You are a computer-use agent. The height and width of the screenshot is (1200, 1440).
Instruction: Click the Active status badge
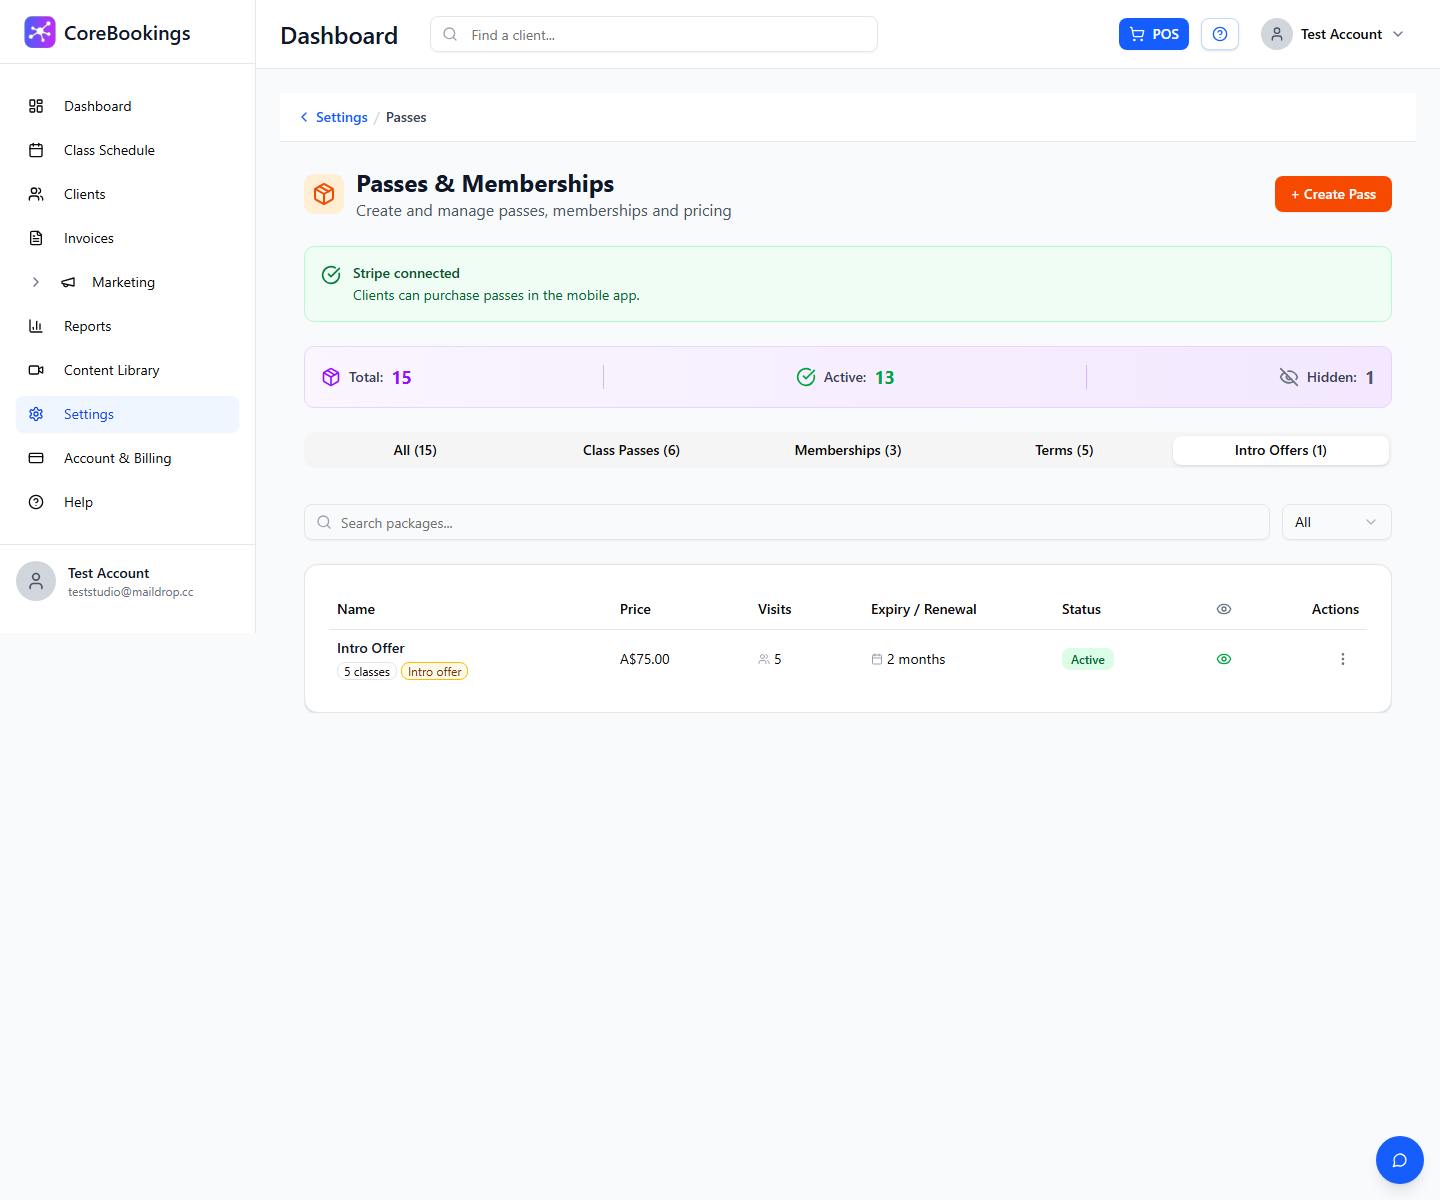click(1088, 659)
